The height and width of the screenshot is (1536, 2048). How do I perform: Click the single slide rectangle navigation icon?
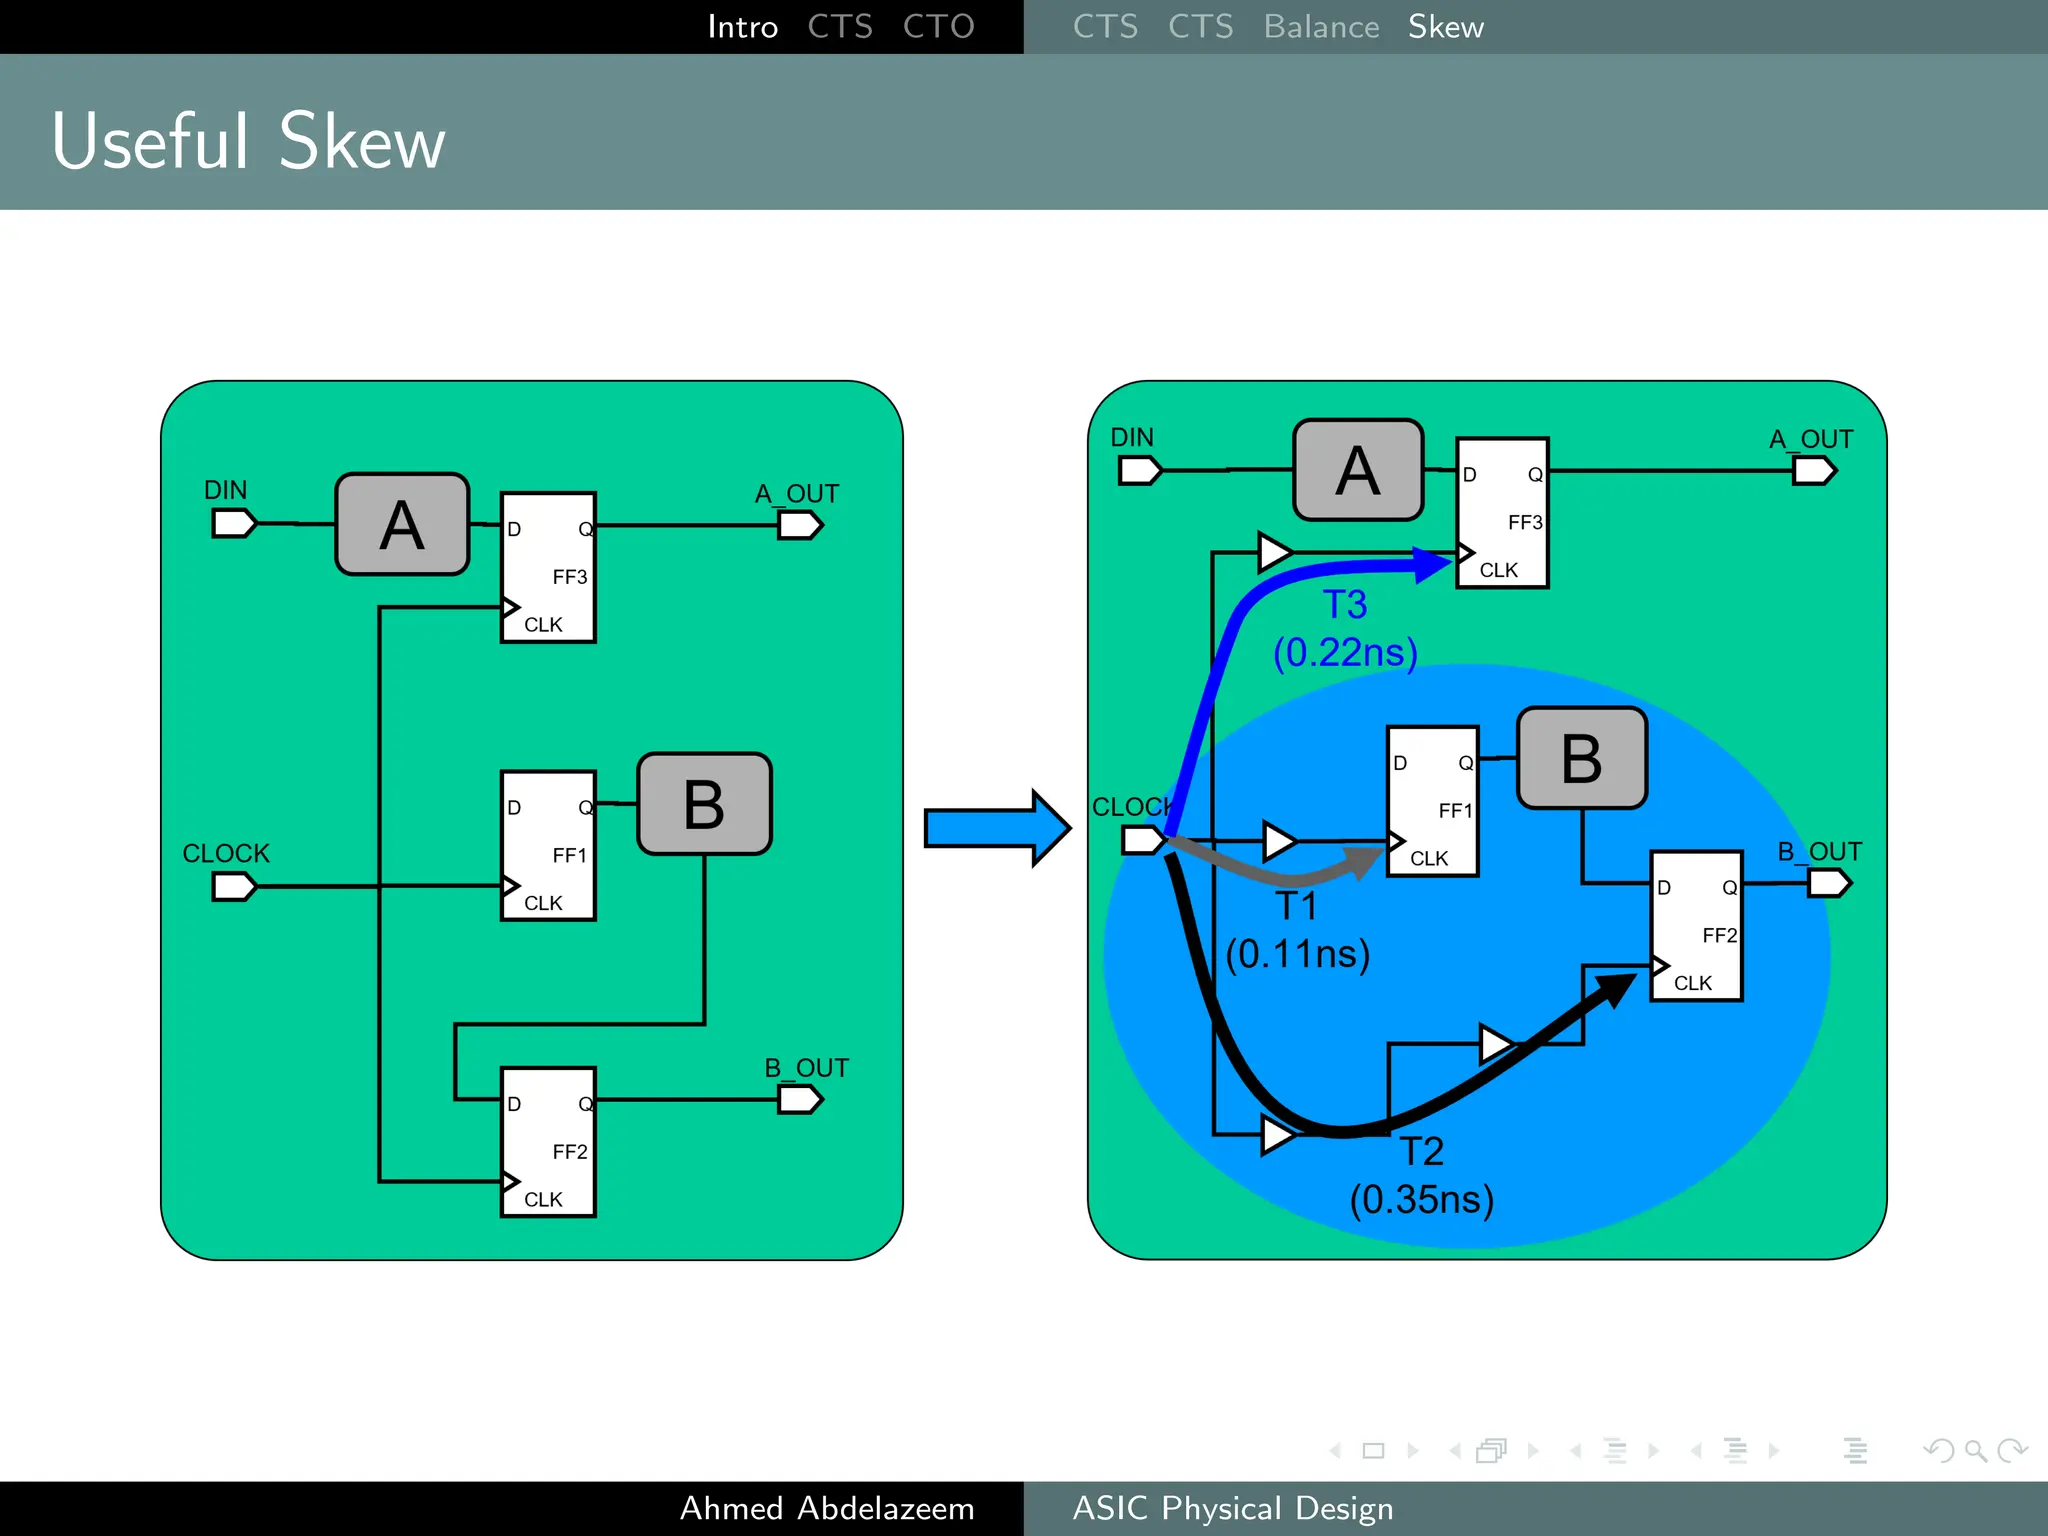coord(1374,1451)
